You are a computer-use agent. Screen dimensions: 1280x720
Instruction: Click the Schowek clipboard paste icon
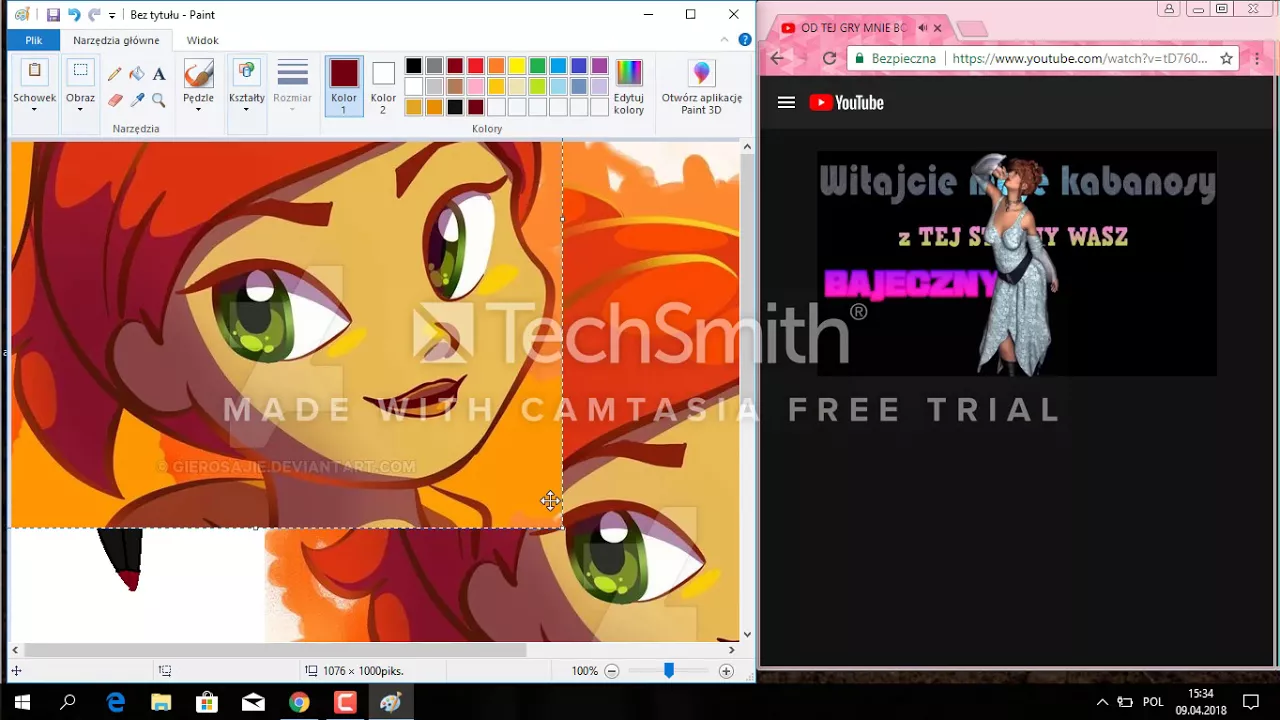tap(34, 72)
